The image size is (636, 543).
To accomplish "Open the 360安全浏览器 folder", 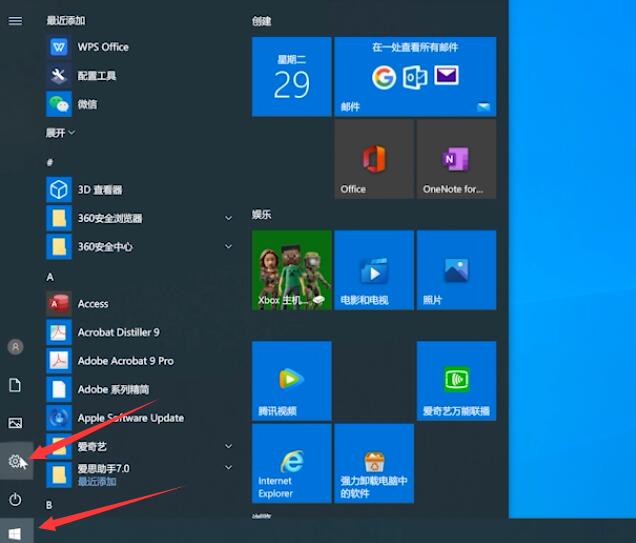I will click(x=140, y=218).
